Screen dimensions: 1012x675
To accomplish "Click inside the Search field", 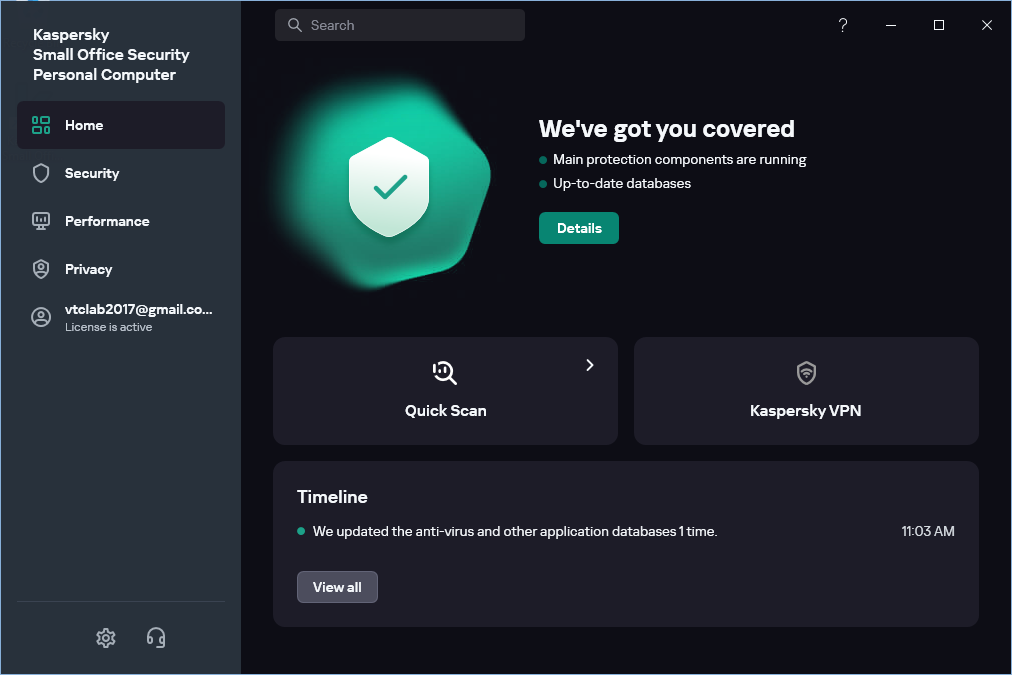I will pos(410,25).
